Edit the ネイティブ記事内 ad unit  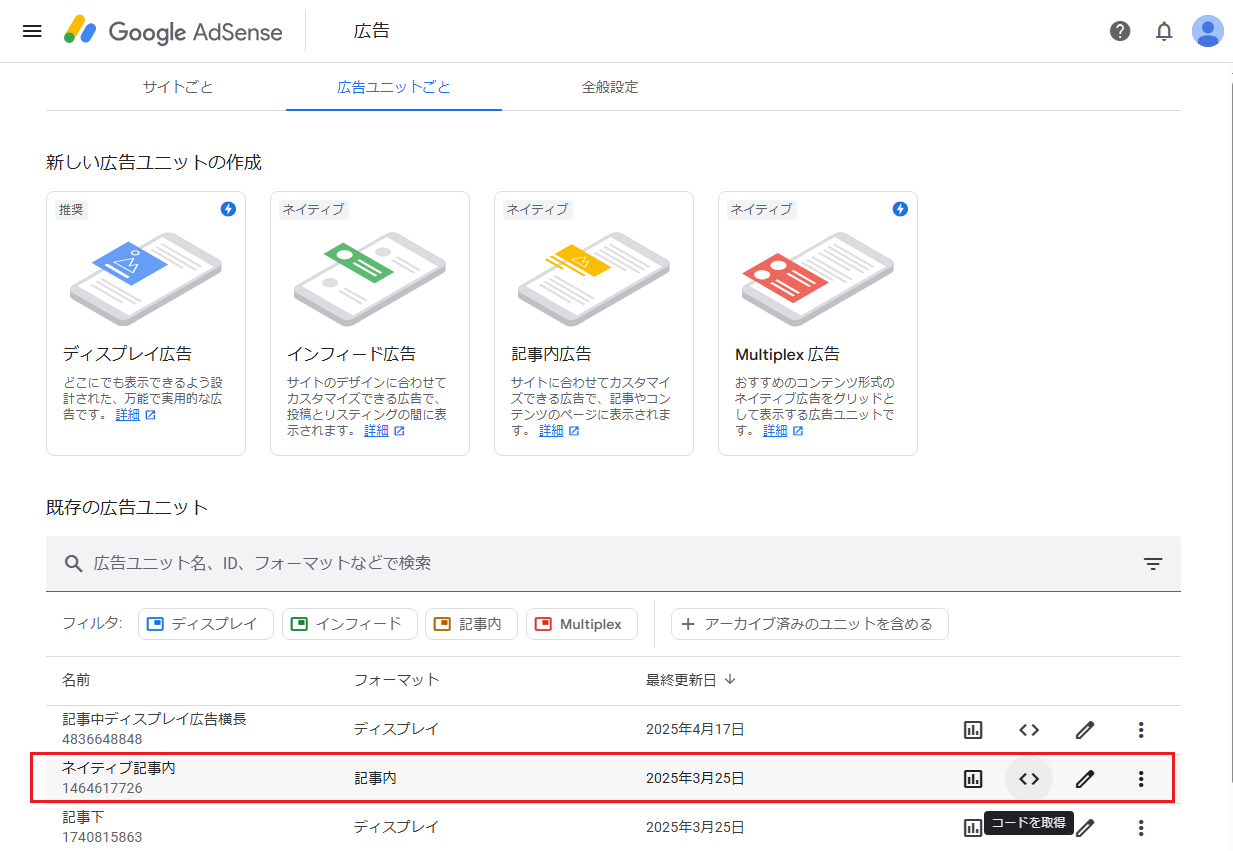click(1085, 779)
